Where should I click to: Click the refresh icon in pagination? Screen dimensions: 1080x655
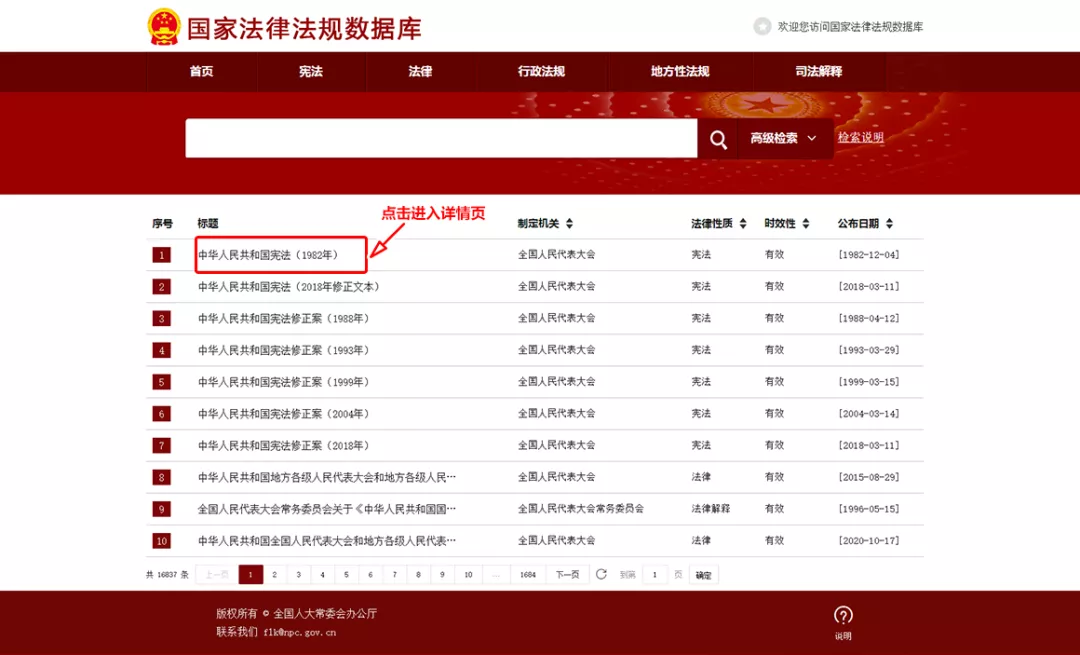click(601, 574)
